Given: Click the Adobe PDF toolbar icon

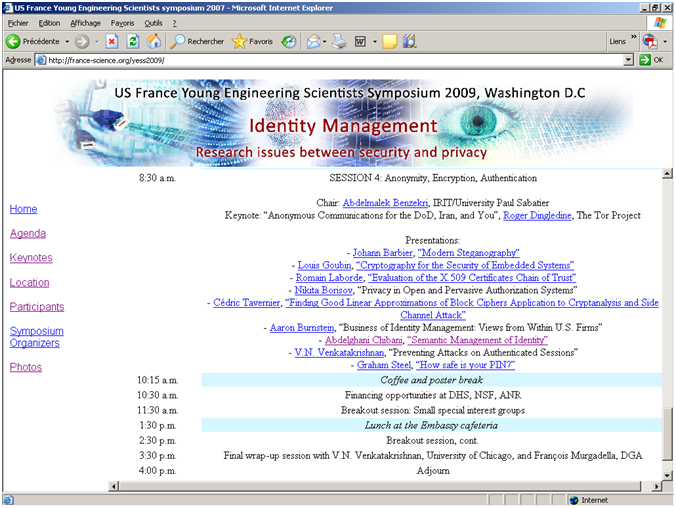Looking at the screenshot, I should (650, 41).
